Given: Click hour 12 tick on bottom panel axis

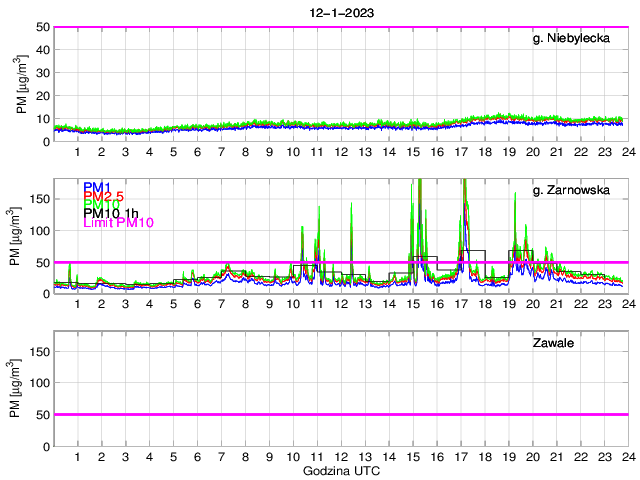Looking at the screenshot, I should [340, 456].
